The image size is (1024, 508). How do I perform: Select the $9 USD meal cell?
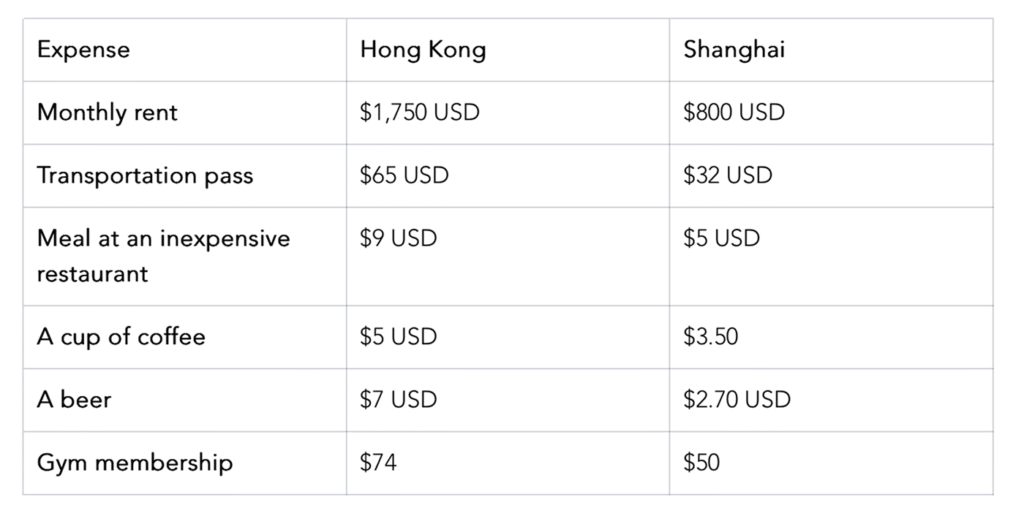(x=399, y=239)
